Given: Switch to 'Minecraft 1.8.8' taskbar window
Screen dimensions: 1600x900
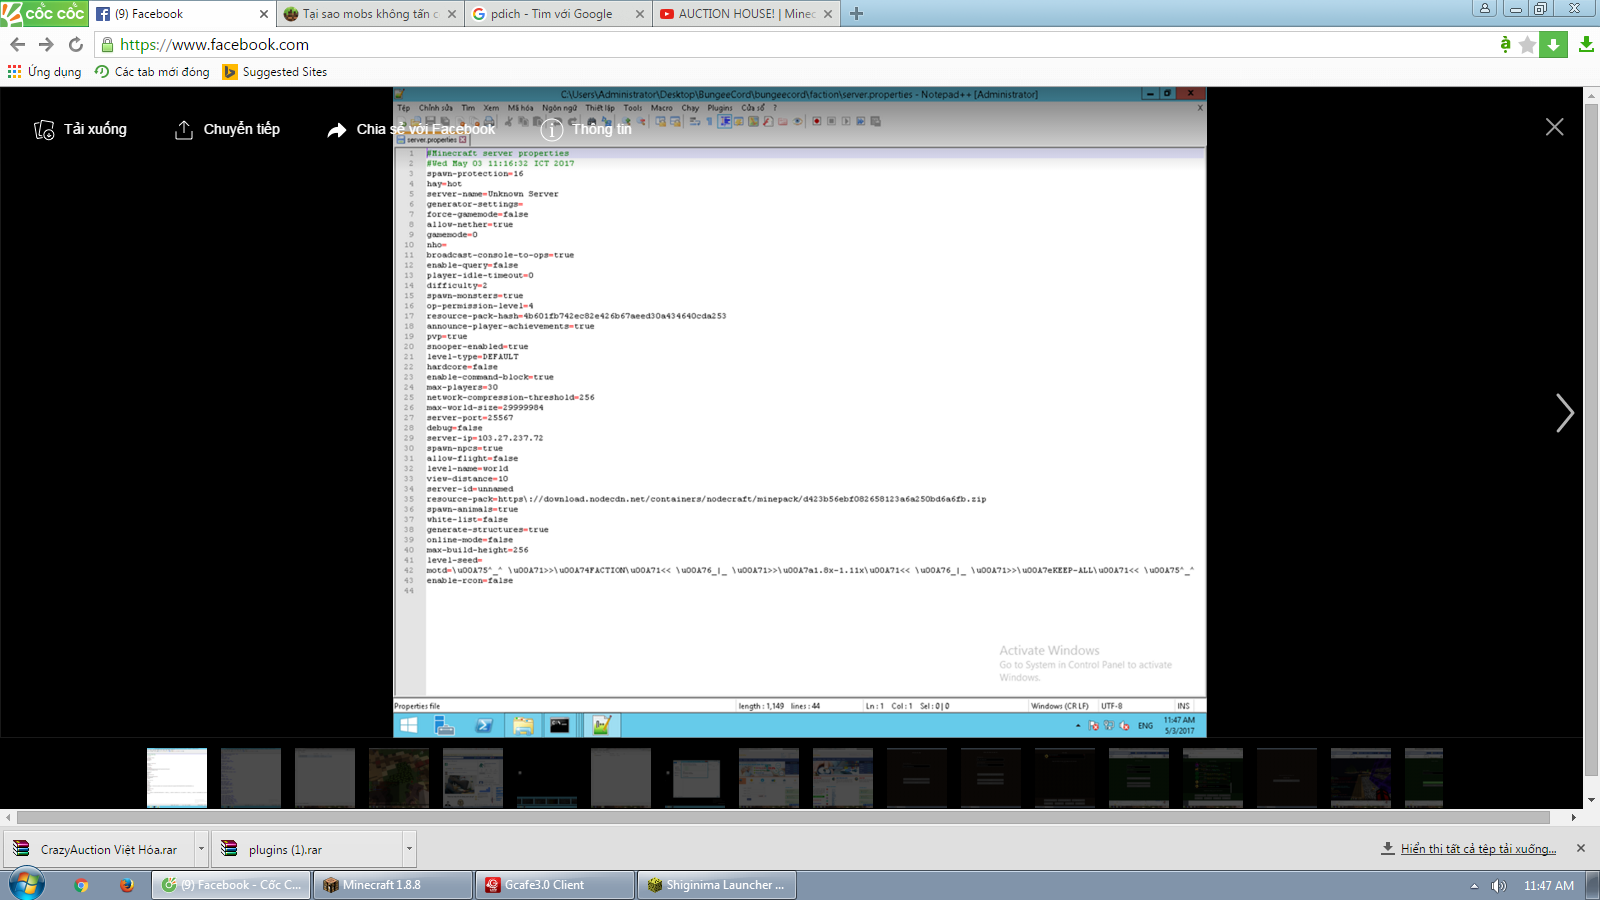Looking at the screenshot, I should click(393, 885).
